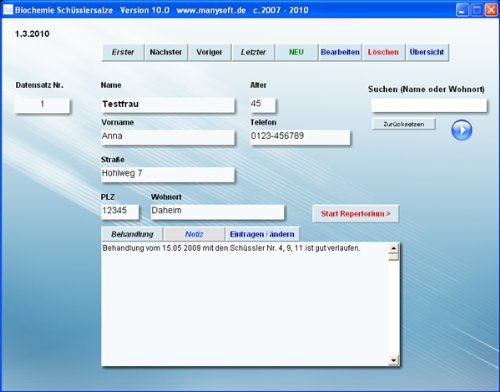Select the Alter field showing 45
Viewport: 500px width, 392px height.
(263, 105)
